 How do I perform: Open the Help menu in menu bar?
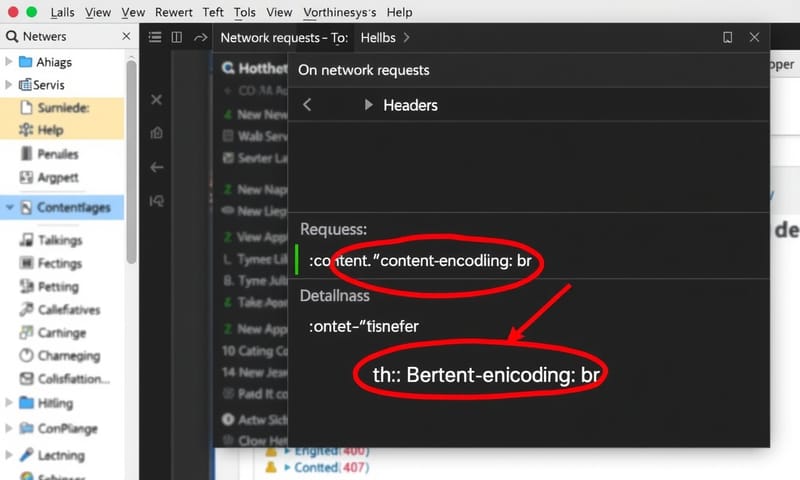click(x=399, y=12)
